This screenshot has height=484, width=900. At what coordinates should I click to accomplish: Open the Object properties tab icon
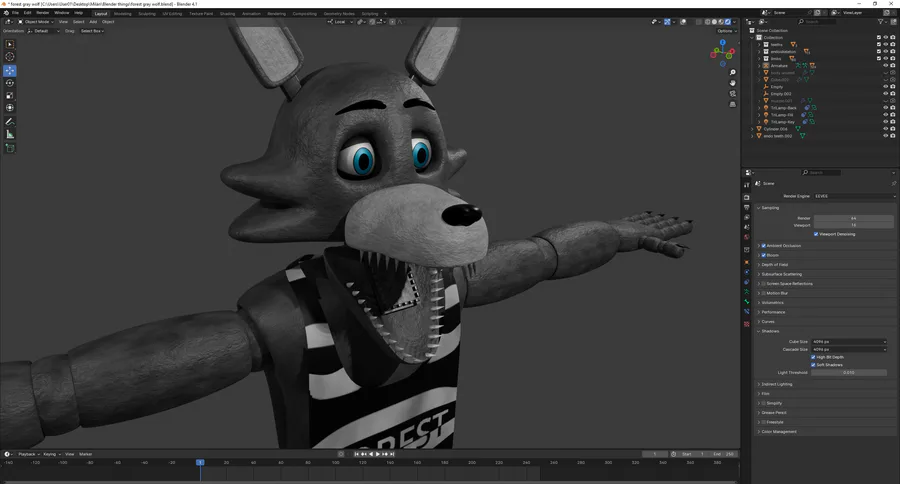747,262
